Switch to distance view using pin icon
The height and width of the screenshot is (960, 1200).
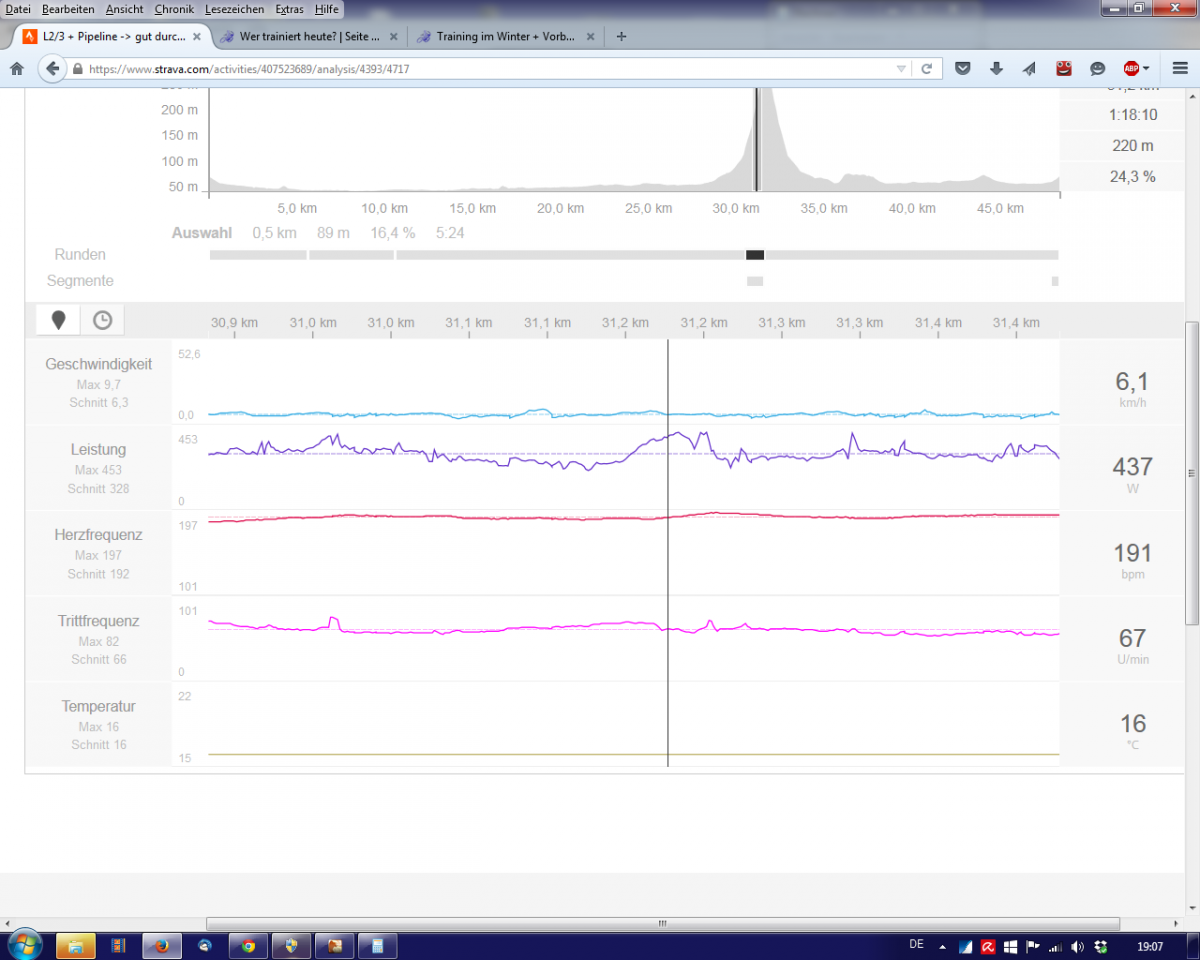[58, 320]
